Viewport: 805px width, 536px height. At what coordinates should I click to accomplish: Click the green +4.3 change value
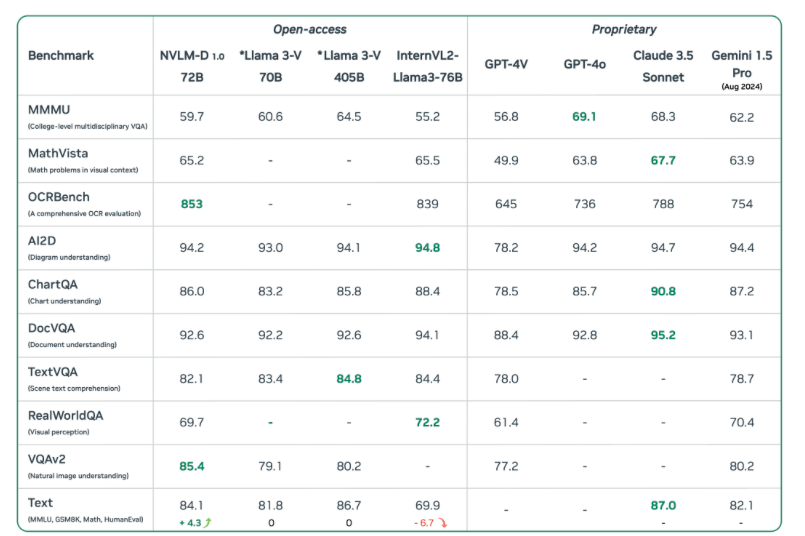[187, 521]
